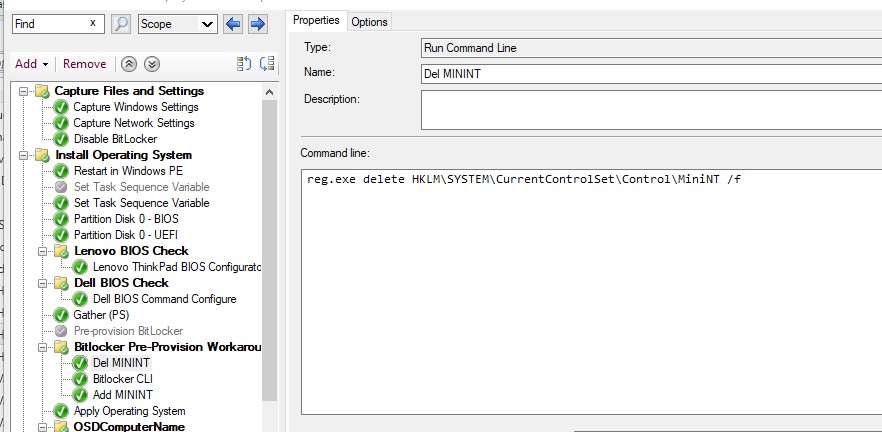Select the Apply Operating System step
This screenshot has height=432, width=882.
pos(128,411)
